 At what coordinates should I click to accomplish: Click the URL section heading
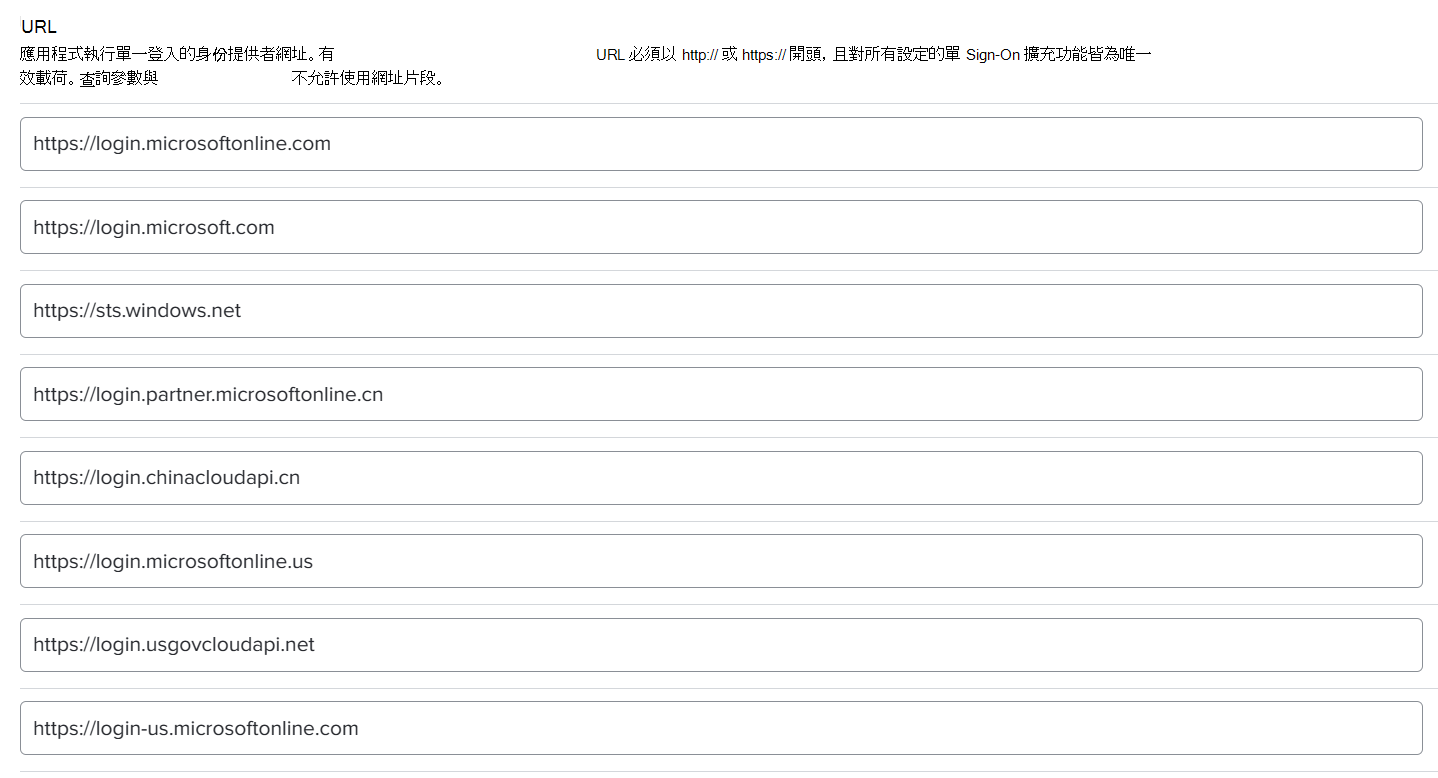39,27
